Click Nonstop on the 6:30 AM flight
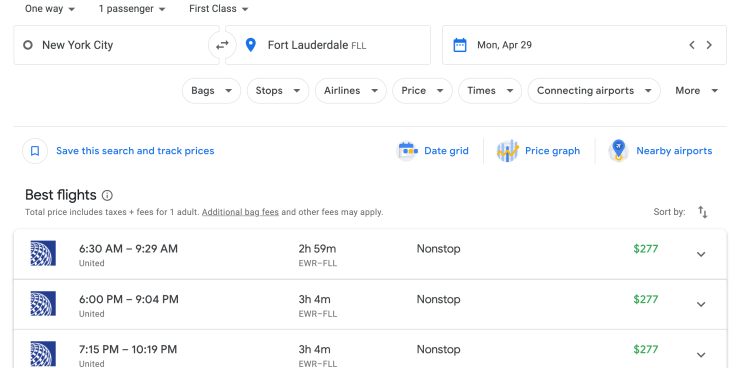Screen dimensions: 750x368 click(x=438, y=249)
